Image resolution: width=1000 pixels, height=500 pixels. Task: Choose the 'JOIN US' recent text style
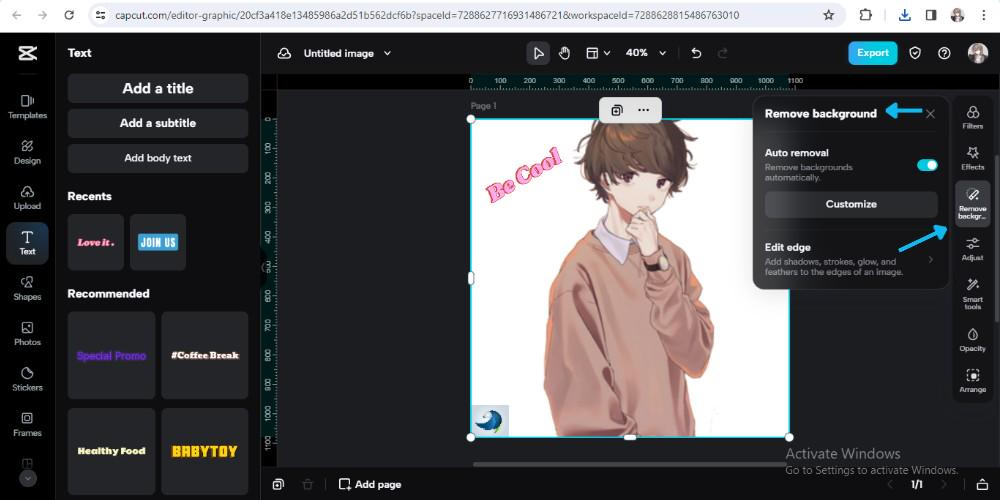[158, 242]
